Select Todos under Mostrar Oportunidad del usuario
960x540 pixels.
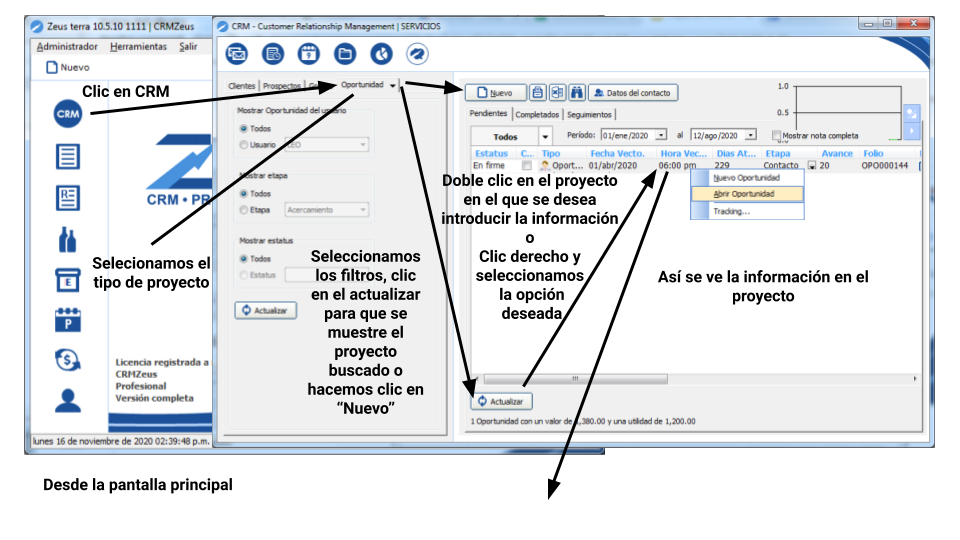[244, 129]
